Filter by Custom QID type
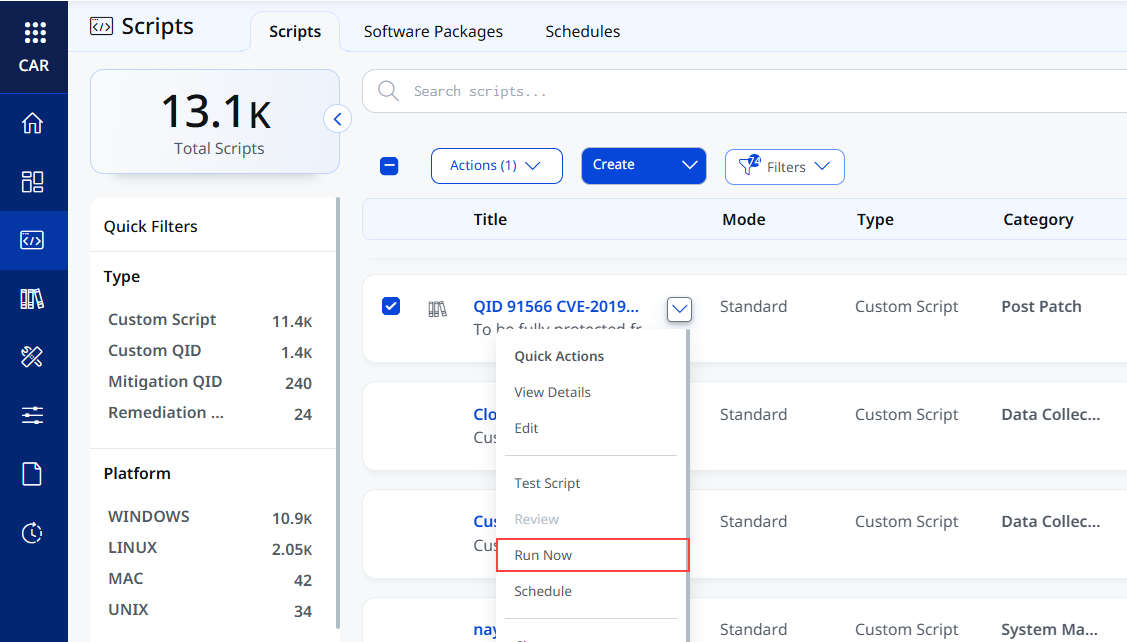The image size is (1127, 642). [155, 351]
